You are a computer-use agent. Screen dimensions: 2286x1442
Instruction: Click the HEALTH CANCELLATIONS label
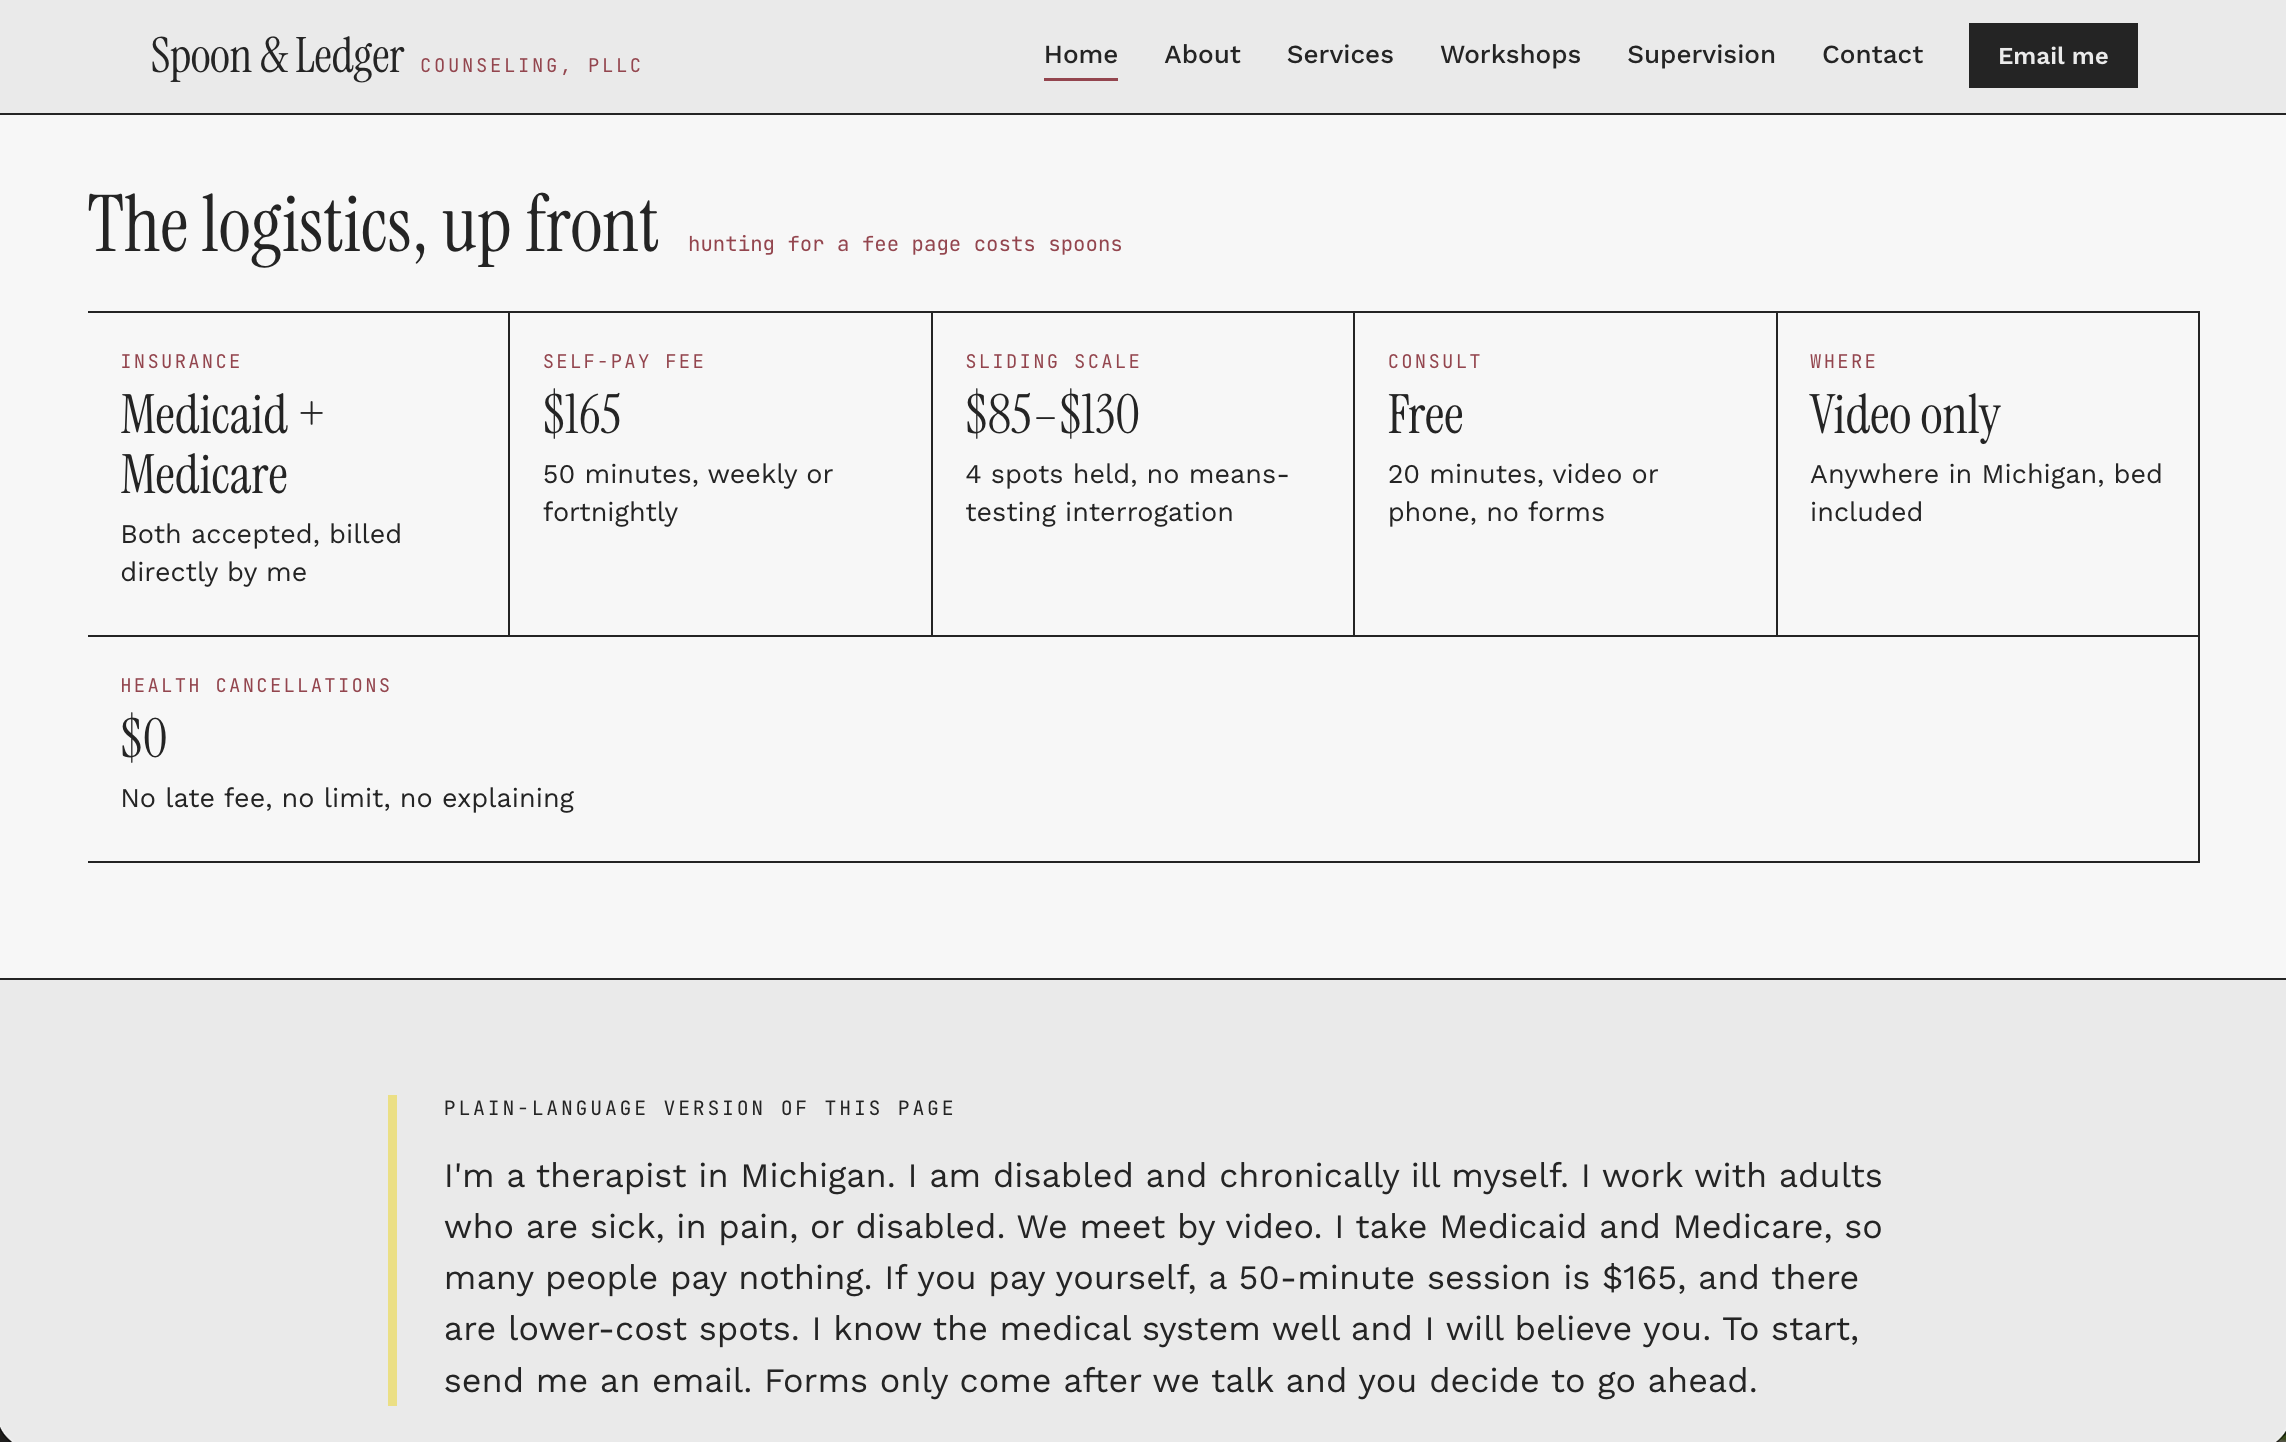(256, 686)
